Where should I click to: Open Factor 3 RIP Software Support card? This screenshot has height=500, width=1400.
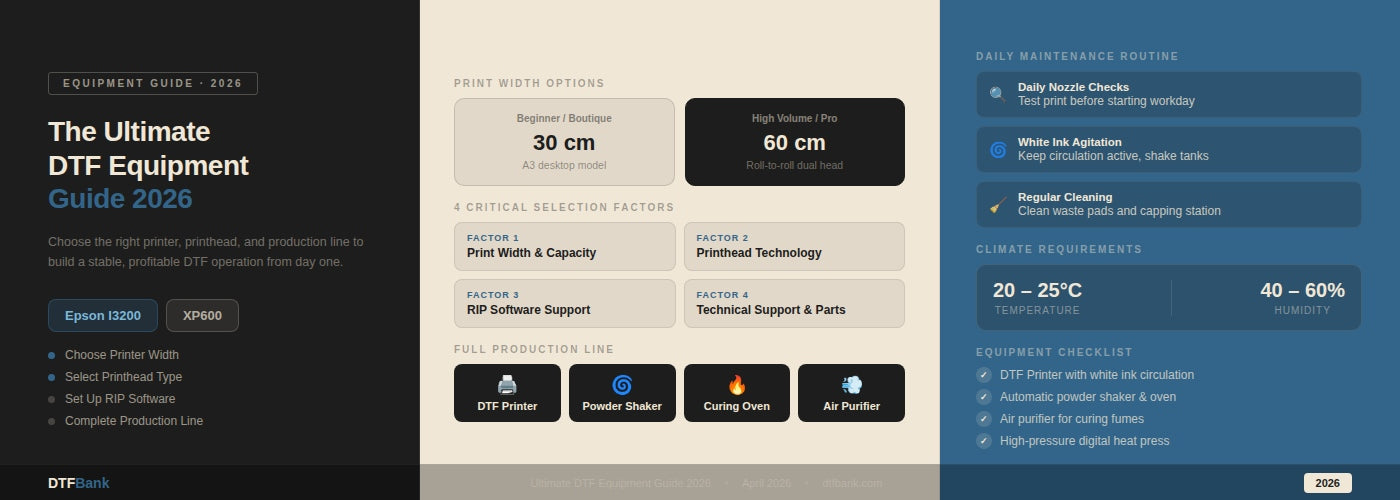pyautogui.click(x=564, y=303)
